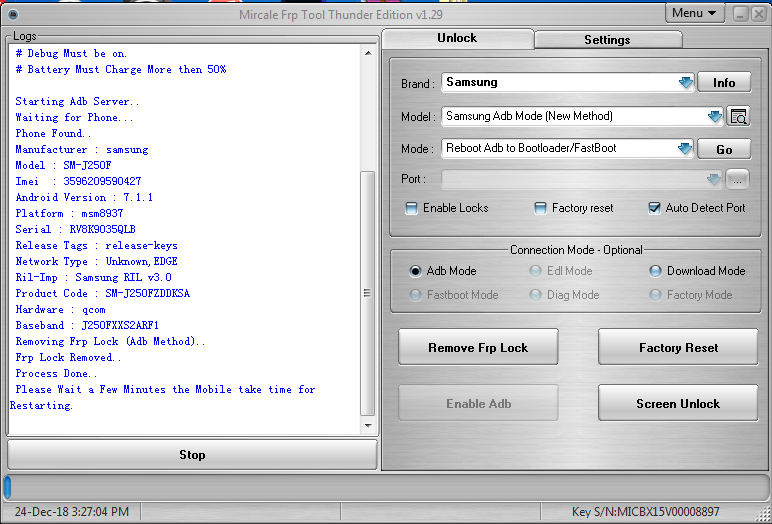Click Remove Frp Lock button
This screenshot has height=524, width=772.
478,347
